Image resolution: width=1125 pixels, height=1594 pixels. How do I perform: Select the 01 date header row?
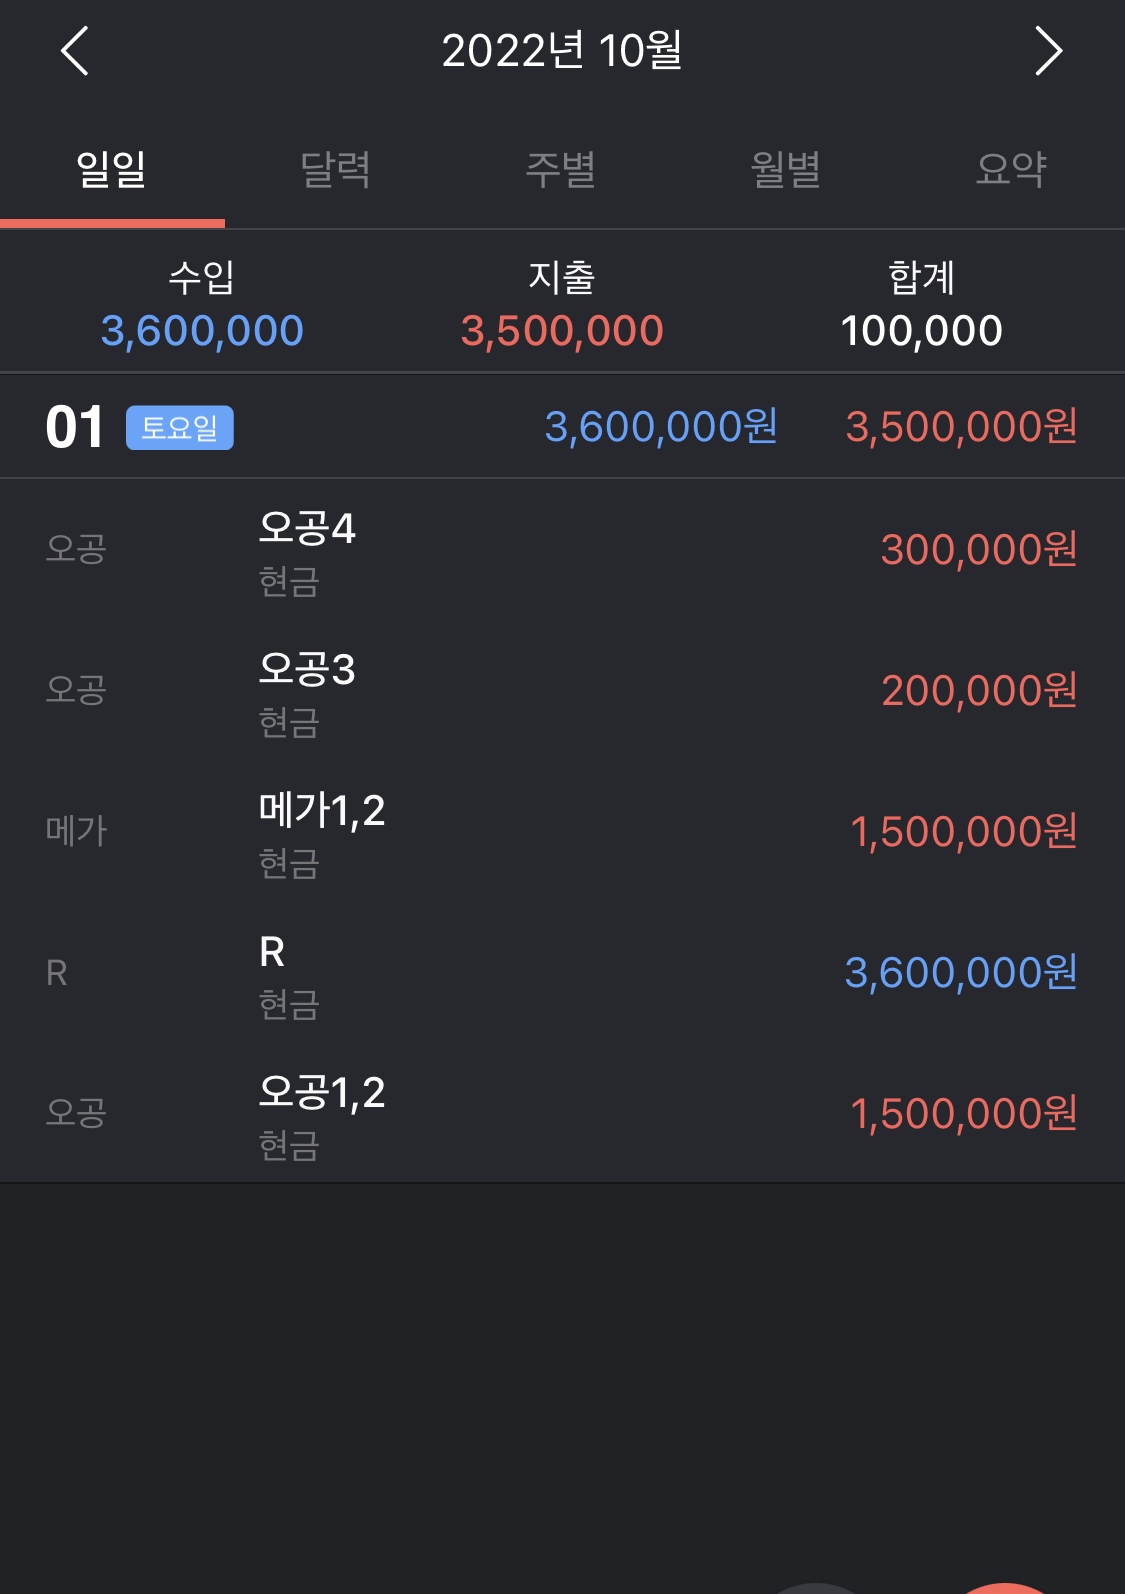point(562,427)
